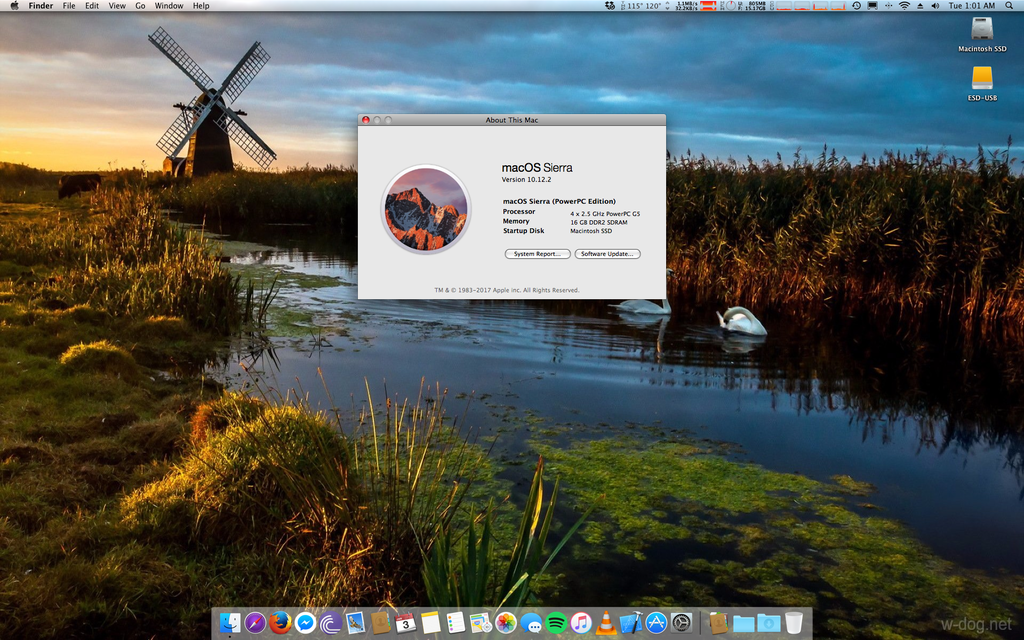This screenshot has width=1024, height=640.
Task: Click the 16 GB DDR2 SDRAM value
Action: 599,223
